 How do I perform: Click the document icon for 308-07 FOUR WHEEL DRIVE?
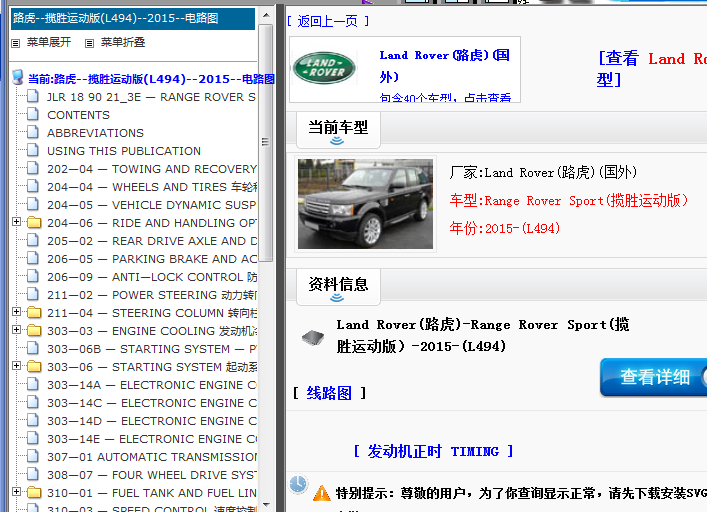(x=32, y=474)
